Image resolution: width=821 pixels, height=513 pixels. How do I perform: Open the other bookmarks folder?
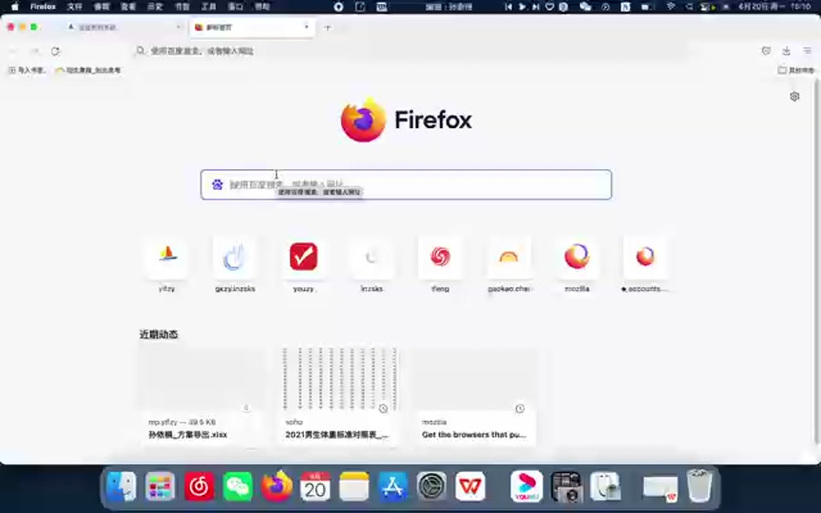point(795,70)
